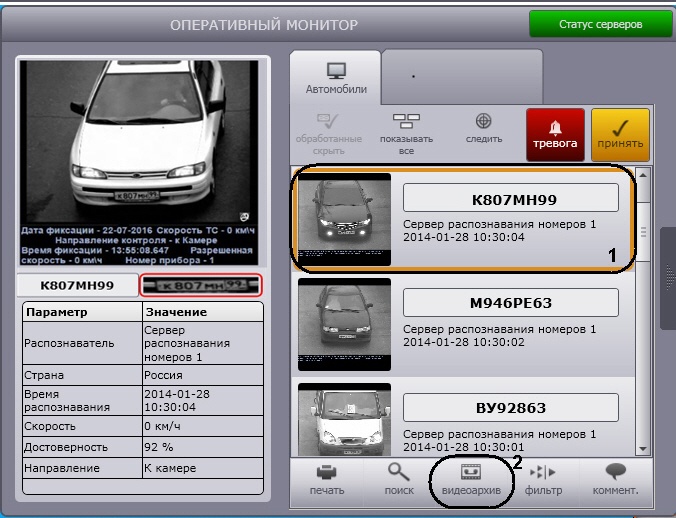Click the green 'Статус серверов' button

[x=601, y=24]
